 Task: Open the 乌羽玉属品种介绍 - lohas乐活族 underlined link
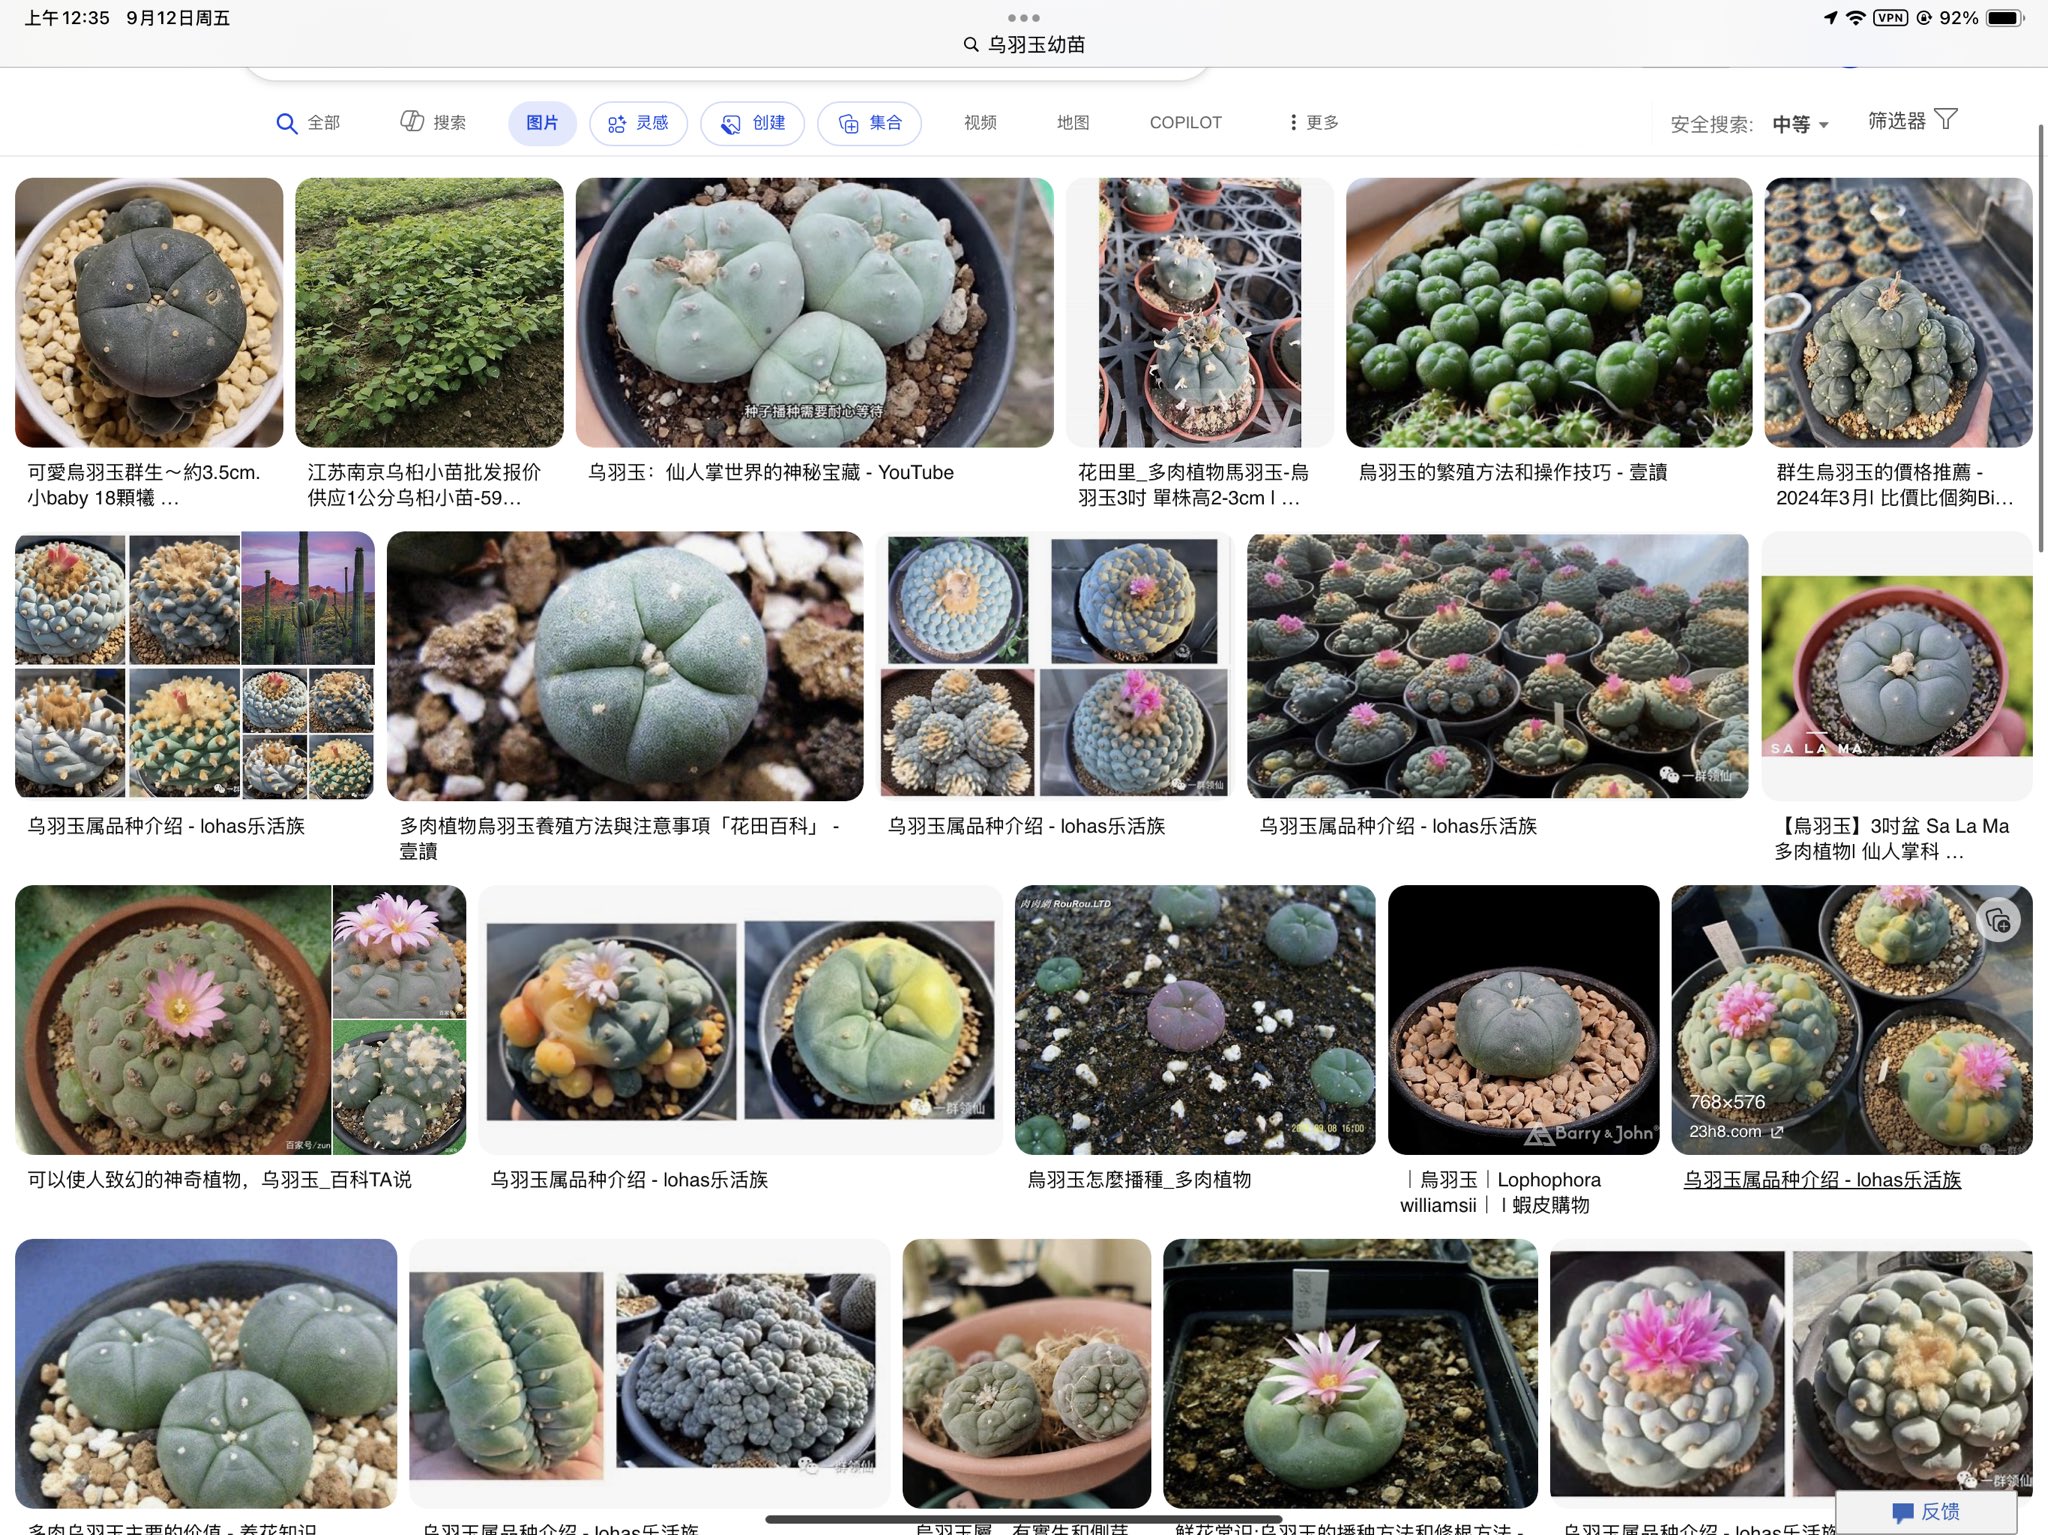pyautogui.click(x=1821, y=1180)
